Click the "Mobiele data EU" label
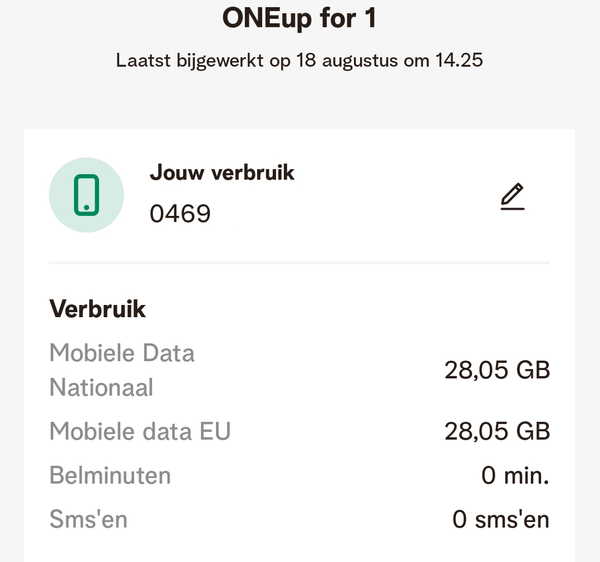This screenshot has width=600, height=562. (140, 431)
